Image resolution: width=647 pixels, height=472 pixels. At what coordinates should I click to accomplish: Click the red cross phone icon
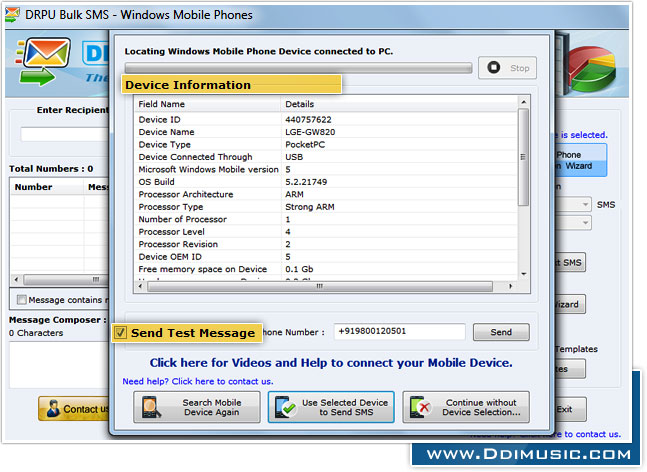(420, 407)
